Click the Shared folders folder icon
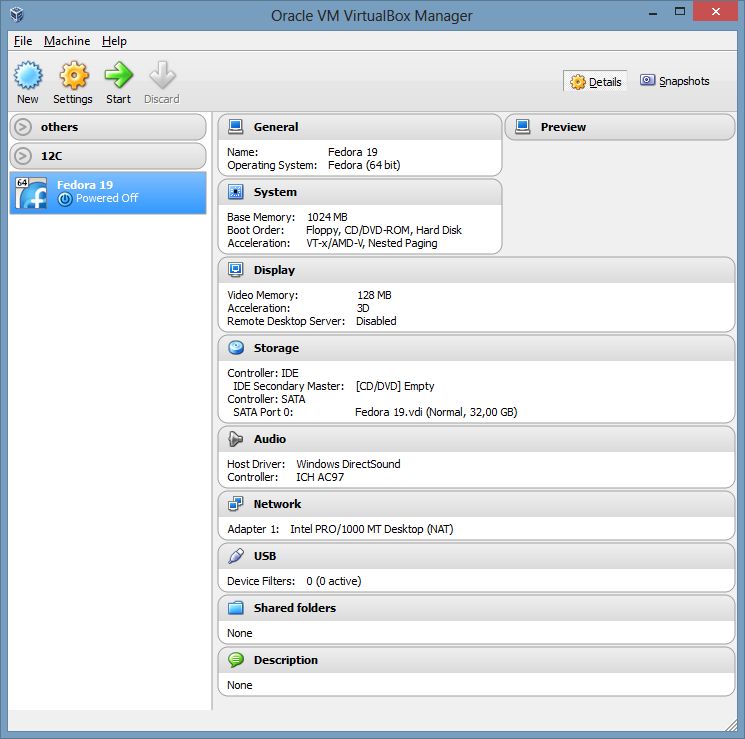The image size is (745, 739). [x=236, y=607]
